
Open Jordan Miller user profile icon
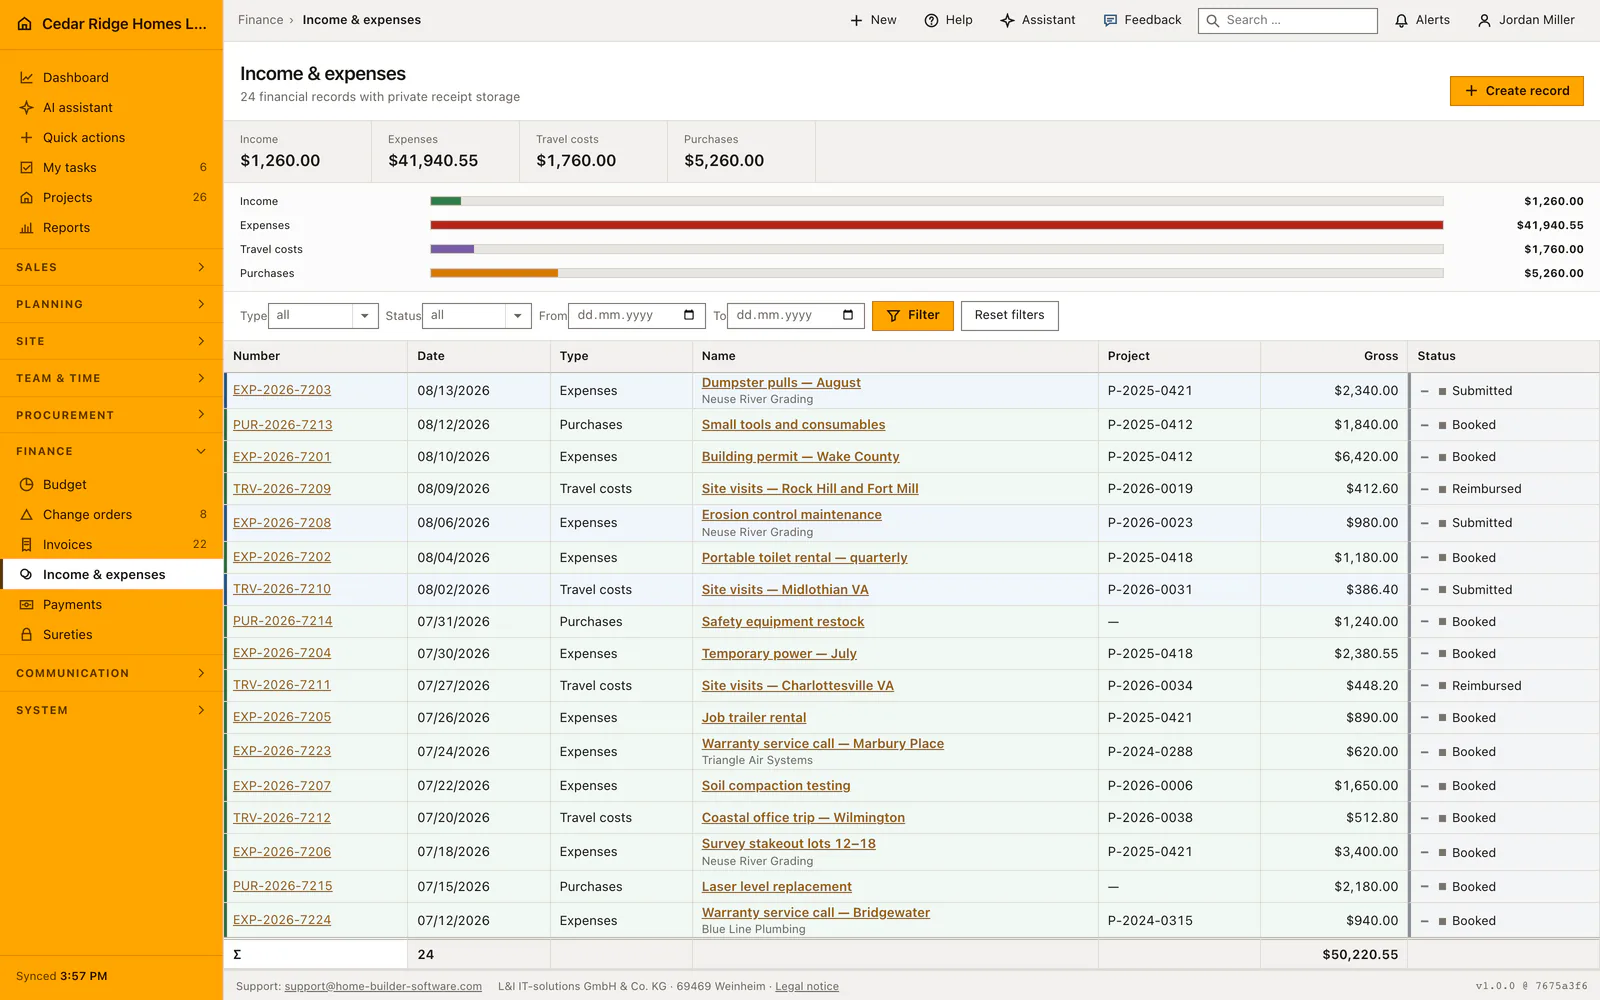tap(1485, 20)
